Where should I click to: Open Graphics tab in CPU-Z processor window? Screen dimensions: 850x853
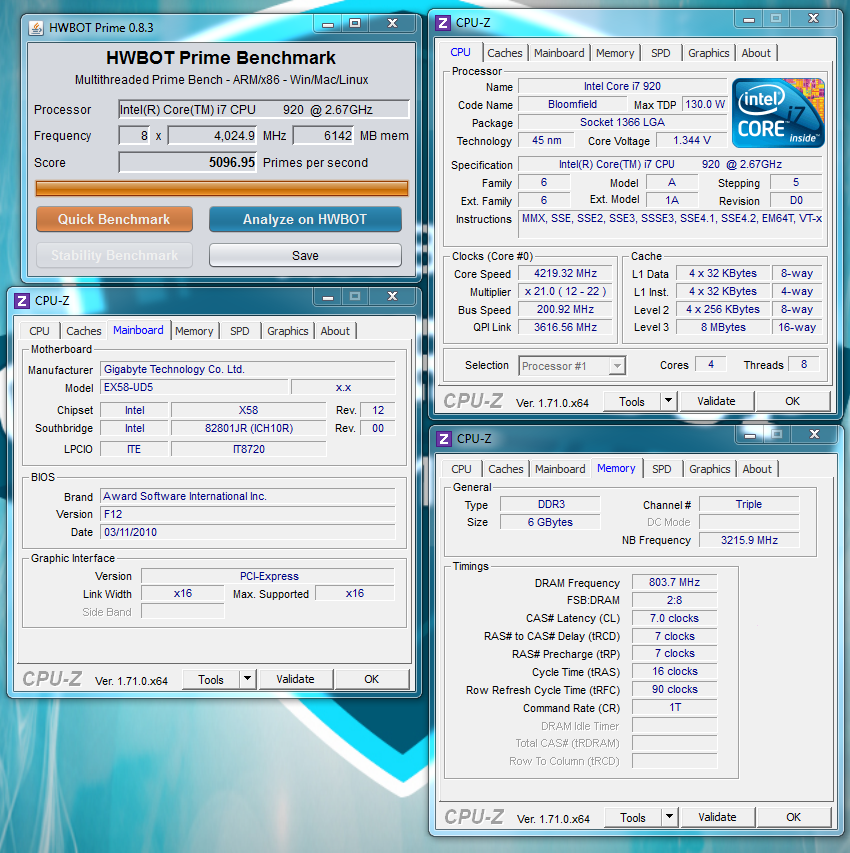(x=709, y=53)
